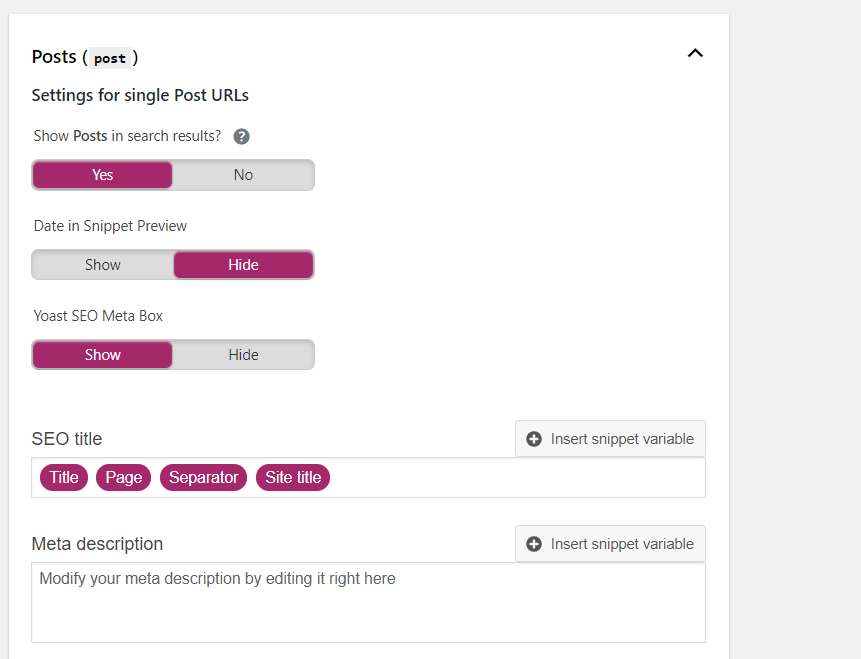Image resolution: width=861 pixels, height=659 pixels.
Task: Select the Separator snippet variable tag
Action: point(203,477)
